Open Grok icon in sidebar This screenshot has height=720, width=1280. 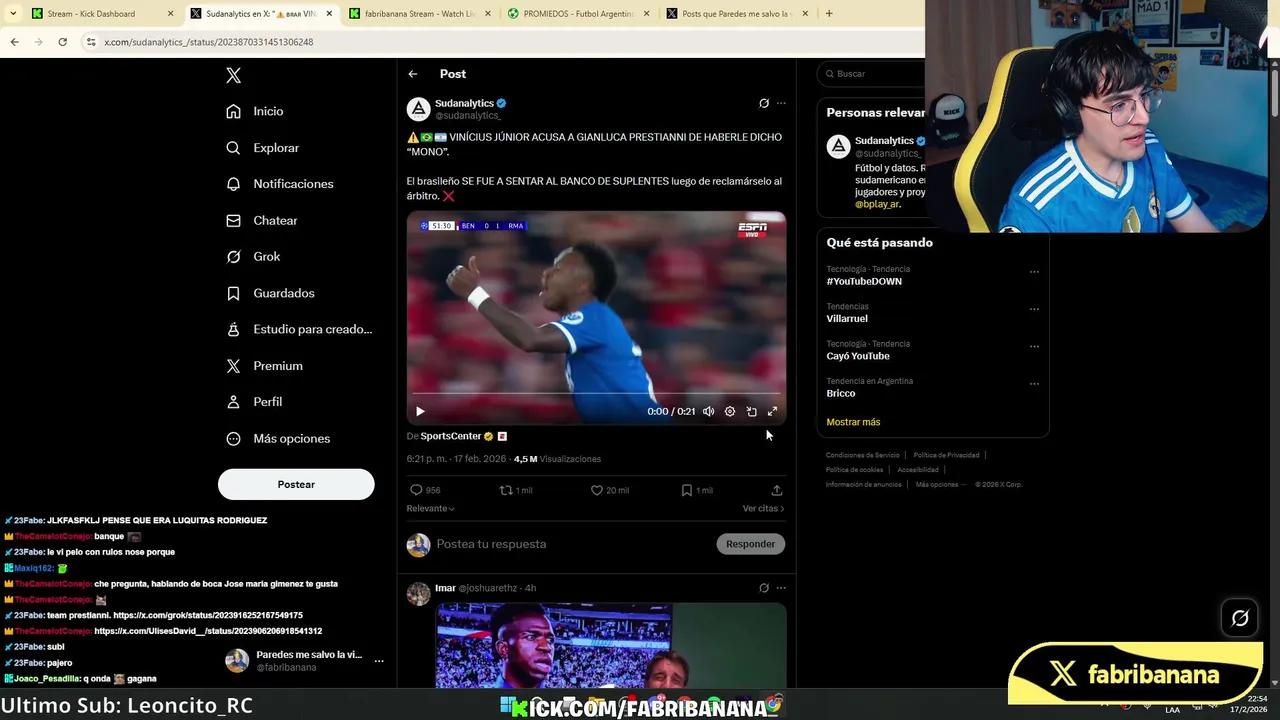(233, 256)
